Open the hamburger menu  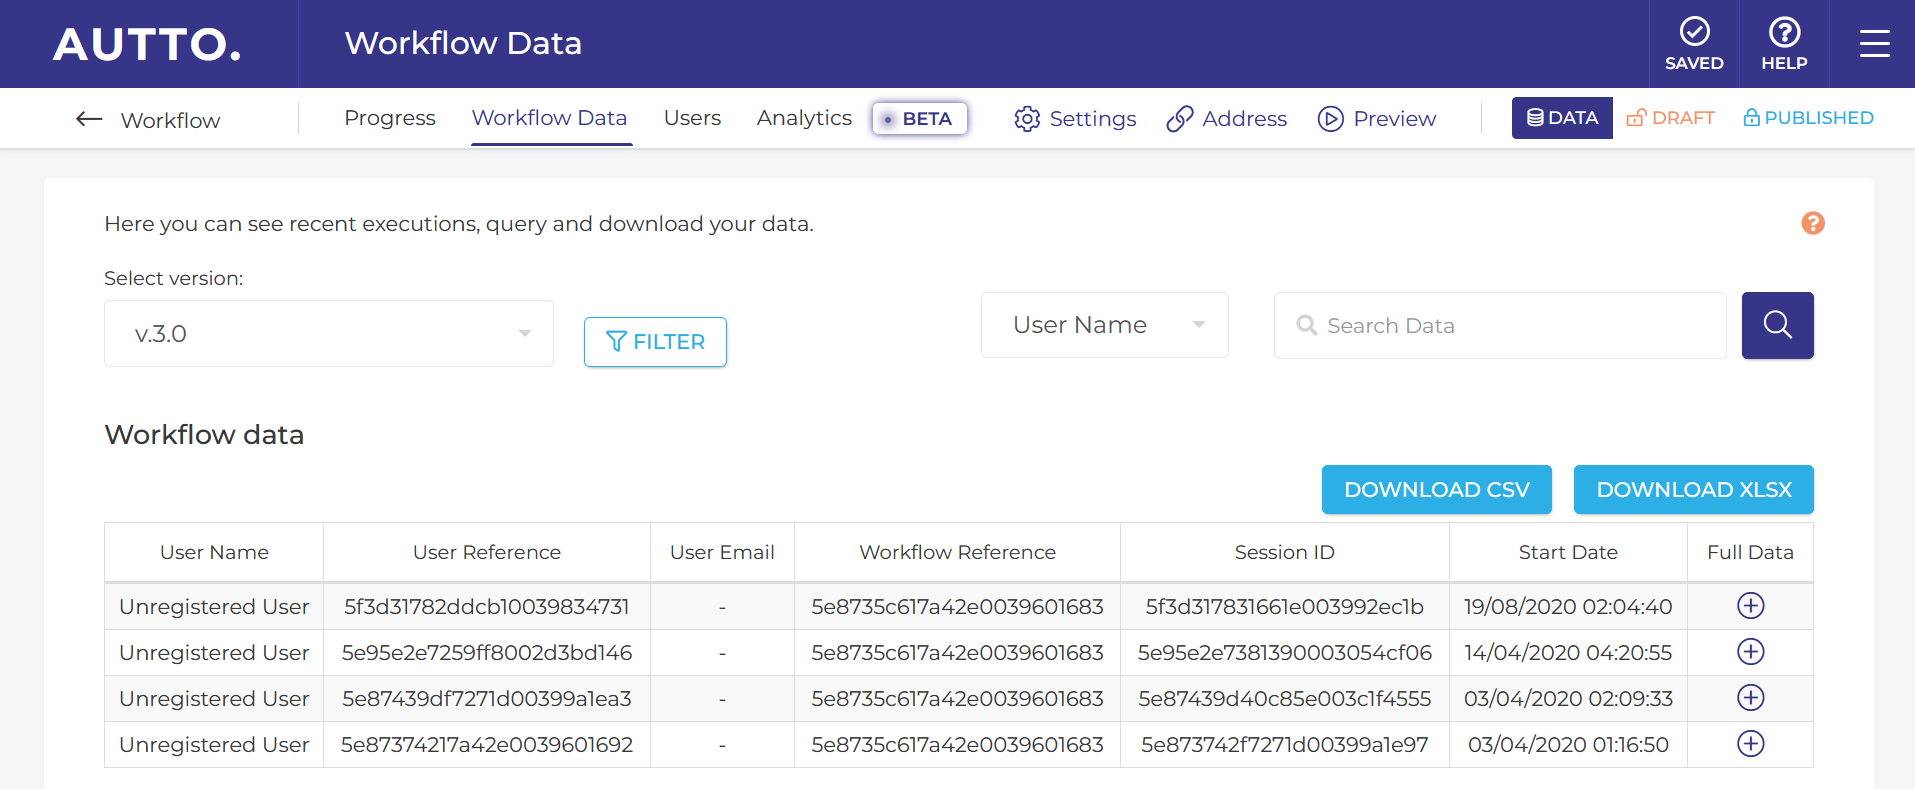coord(1874,44)
